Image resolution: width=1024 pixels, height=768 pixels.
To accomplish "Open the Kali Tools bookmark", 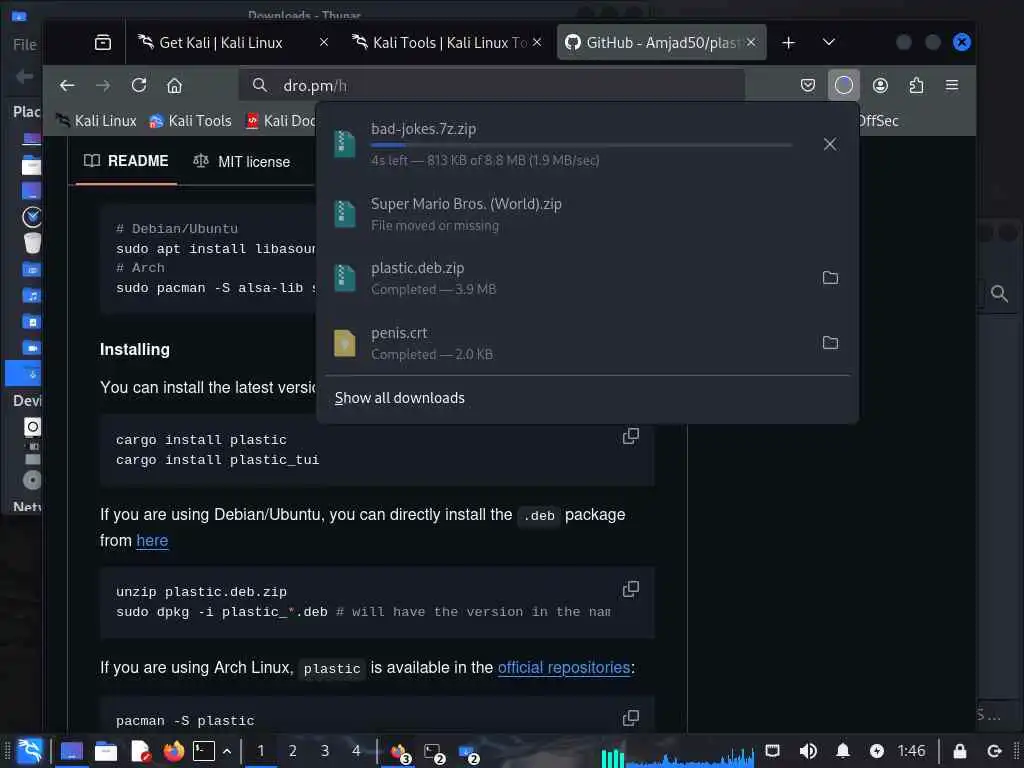I will coord(190,121).
